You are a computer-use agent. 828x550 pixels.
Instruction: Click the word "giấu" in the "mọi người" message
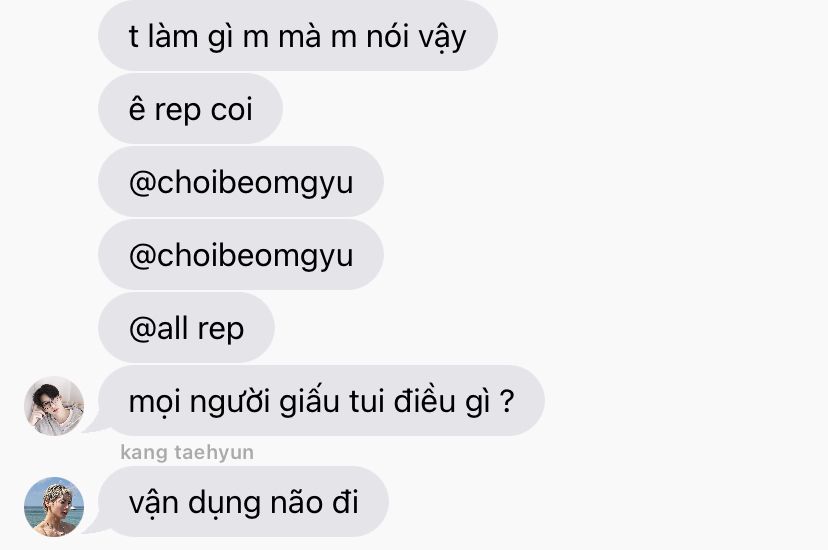point(308,401)
